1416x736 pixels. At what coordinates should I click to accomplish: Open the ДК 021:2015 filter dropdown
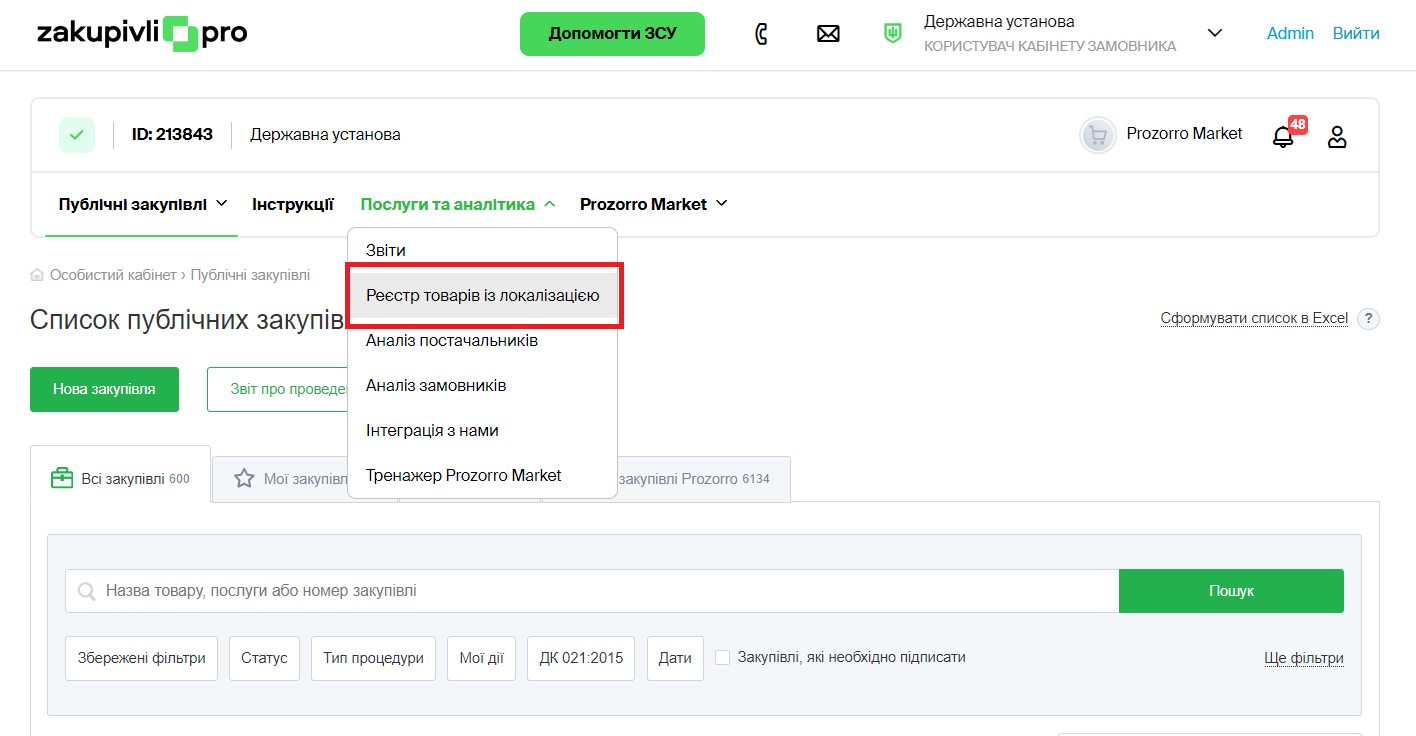(580, 658)
